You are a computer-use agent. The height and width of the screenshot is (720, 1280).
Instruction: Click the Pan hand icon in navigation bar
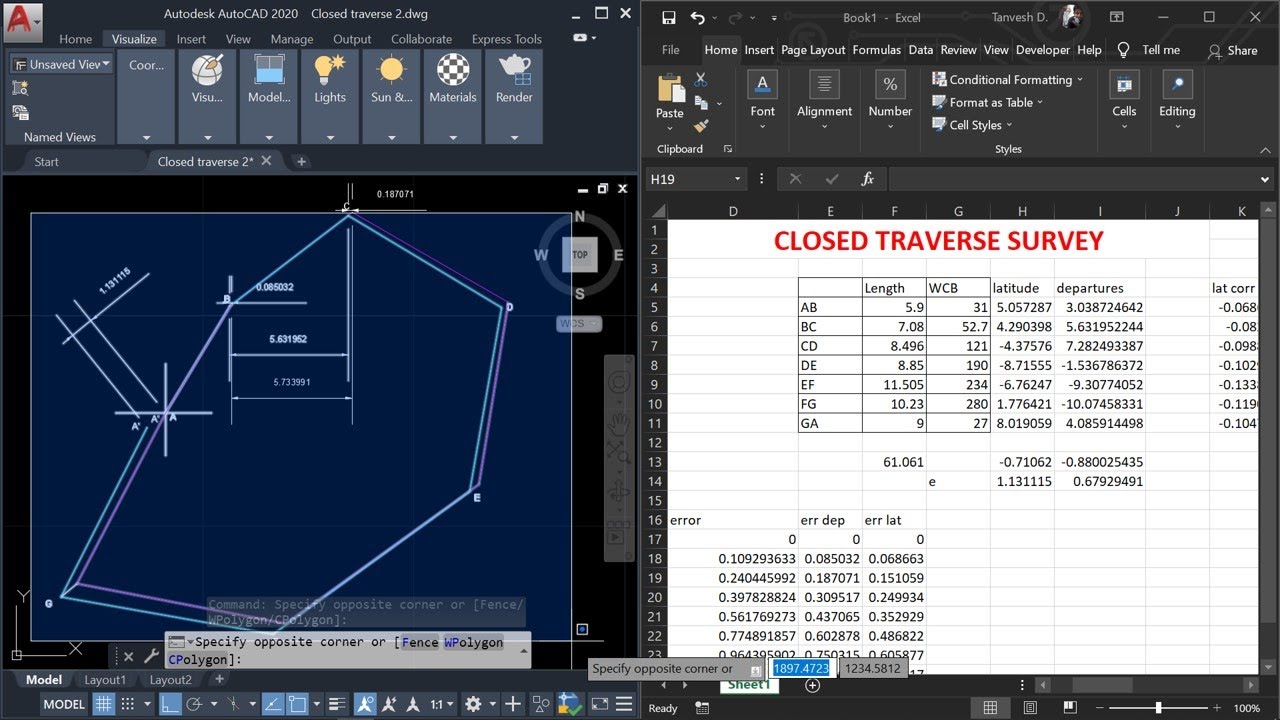coord(620,423)
